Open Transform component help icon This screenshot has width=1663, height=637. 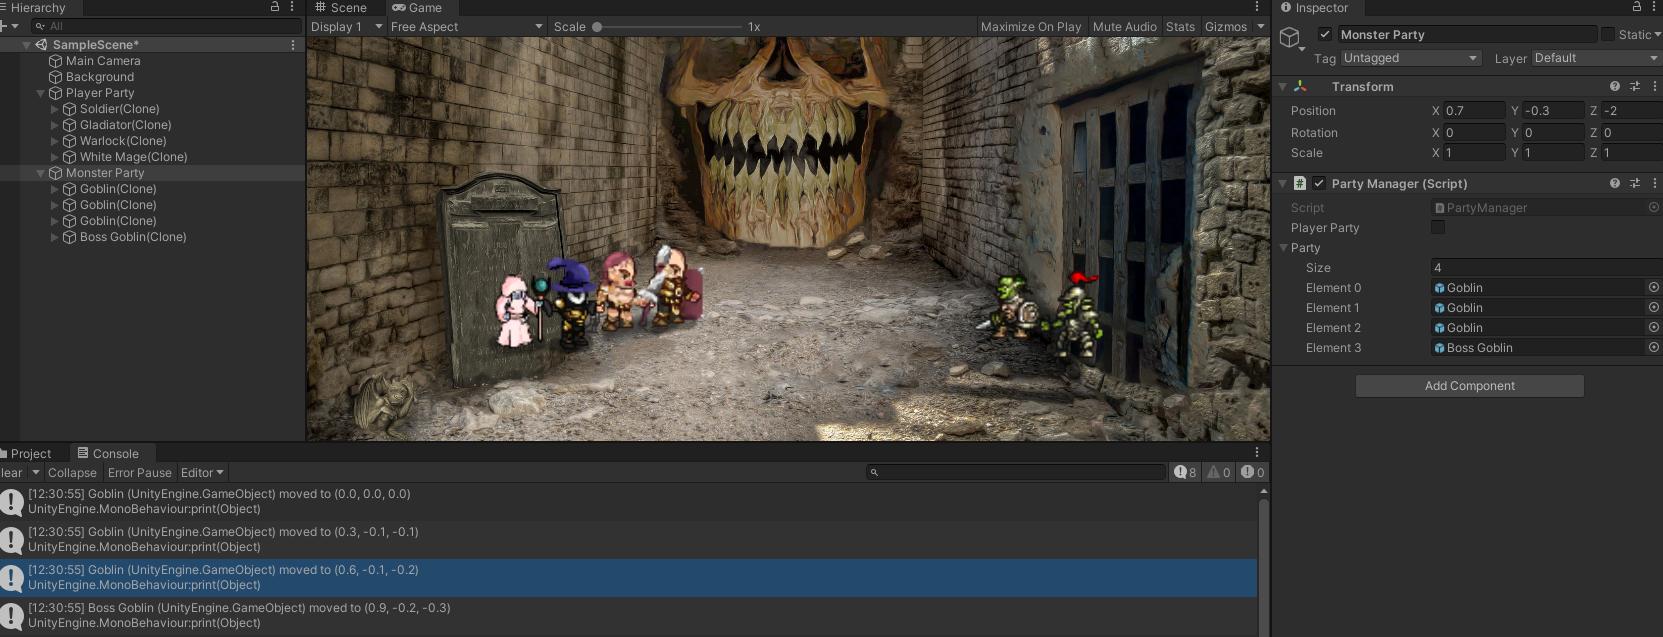[1615, 87]
